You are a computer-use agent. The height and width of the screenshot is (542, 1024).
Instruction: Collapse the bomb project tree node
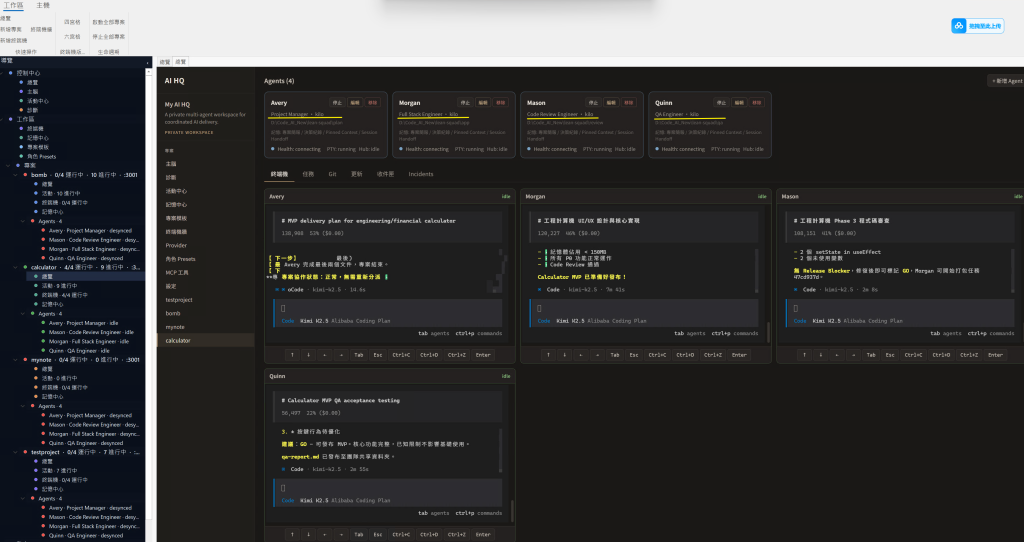tap(17, 174)
